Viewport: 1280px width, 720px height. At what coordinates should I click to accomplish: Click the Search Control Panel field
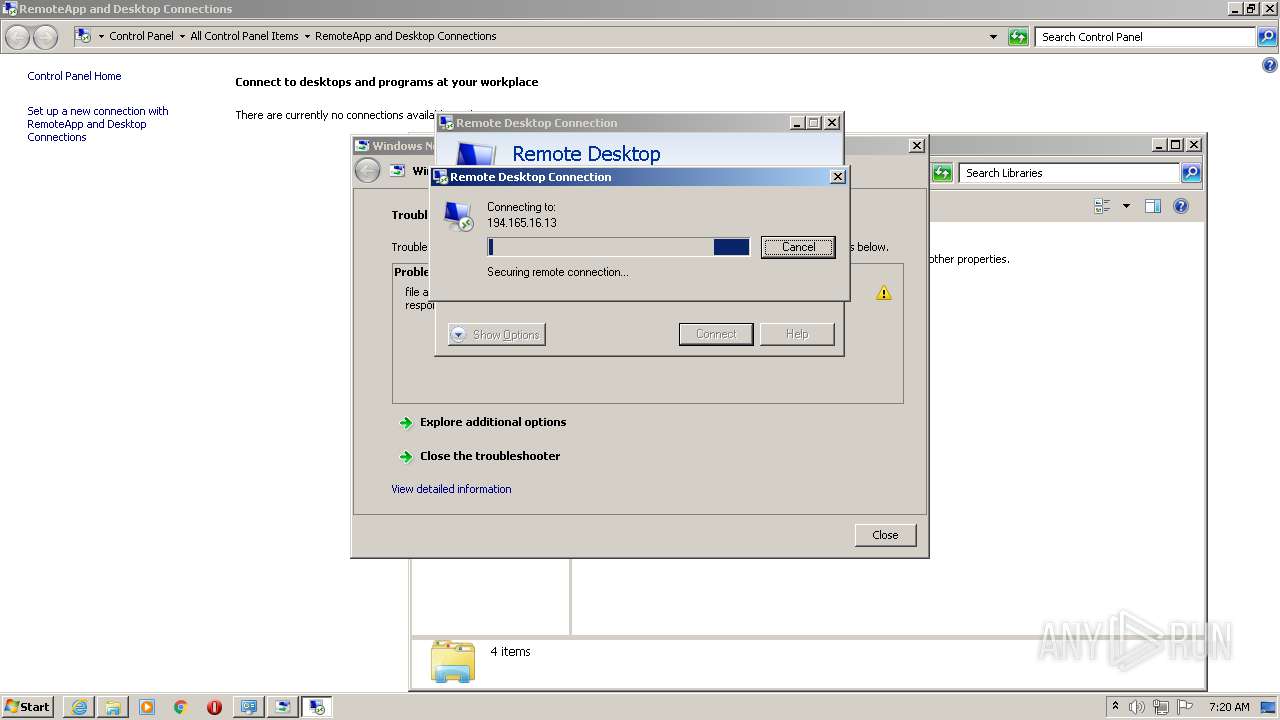pos(1144,37)
